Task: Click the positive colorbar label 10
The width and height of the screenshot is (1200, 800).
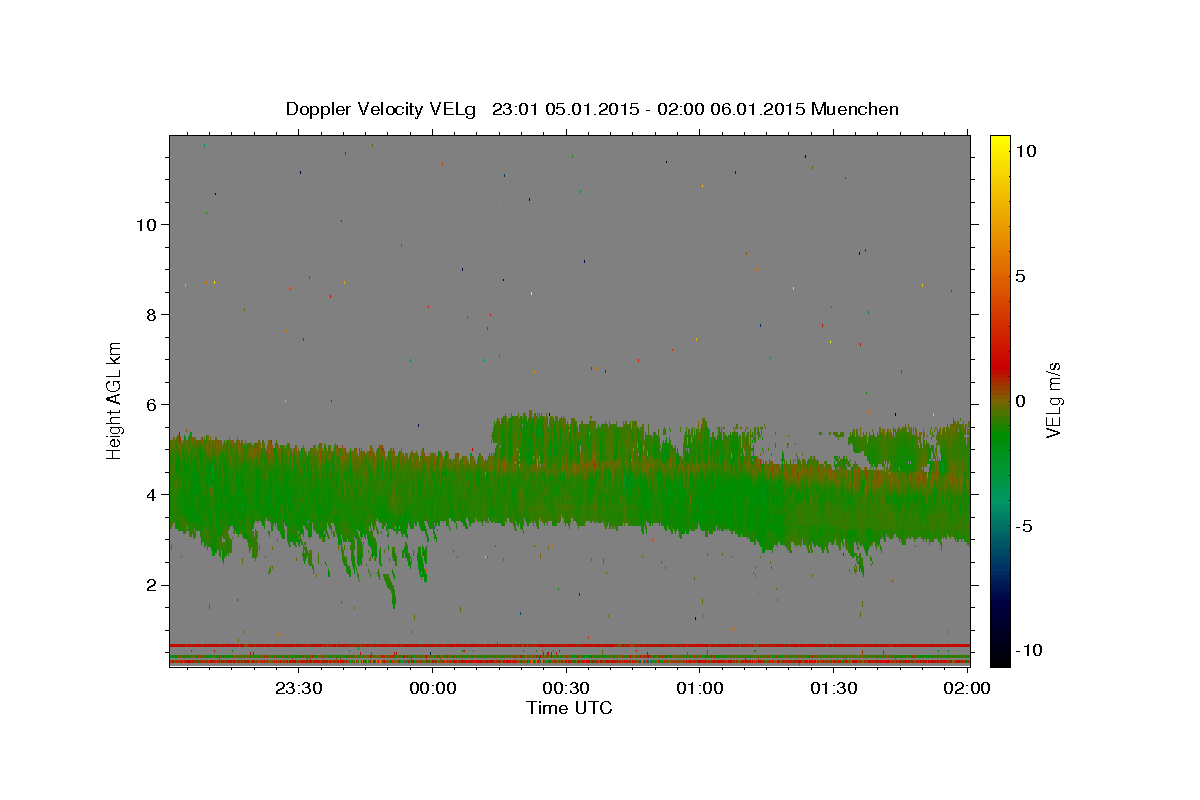Action: tap(1025, 151)
